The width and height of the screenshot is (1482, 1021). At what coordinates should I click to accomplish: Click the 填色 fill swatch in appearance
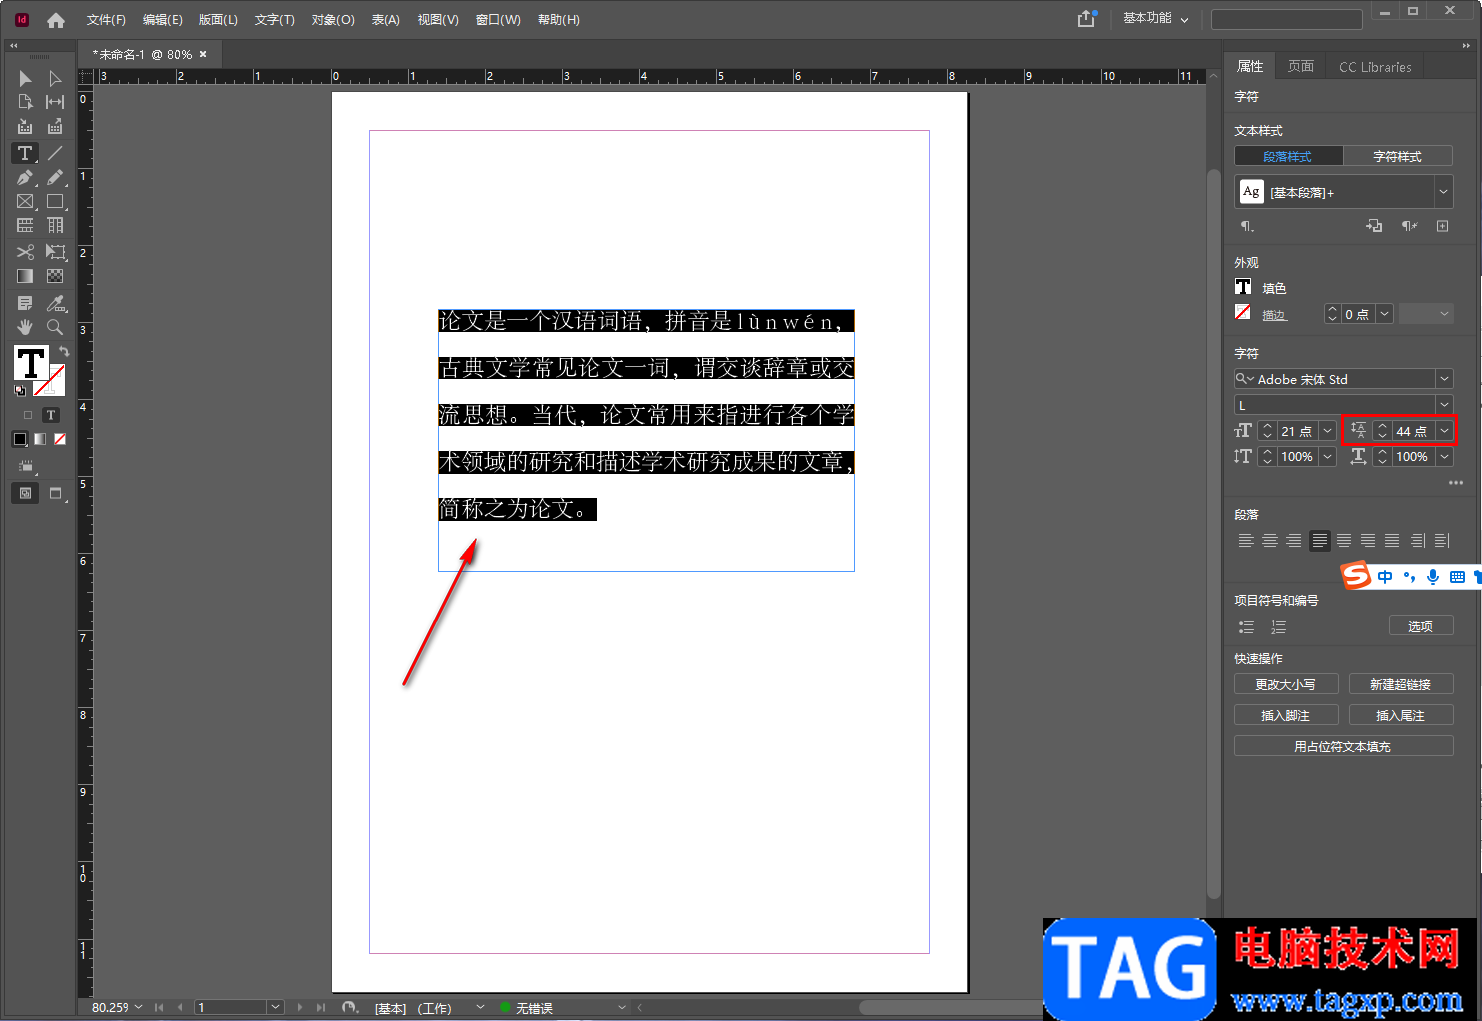tap(1243, 287)
